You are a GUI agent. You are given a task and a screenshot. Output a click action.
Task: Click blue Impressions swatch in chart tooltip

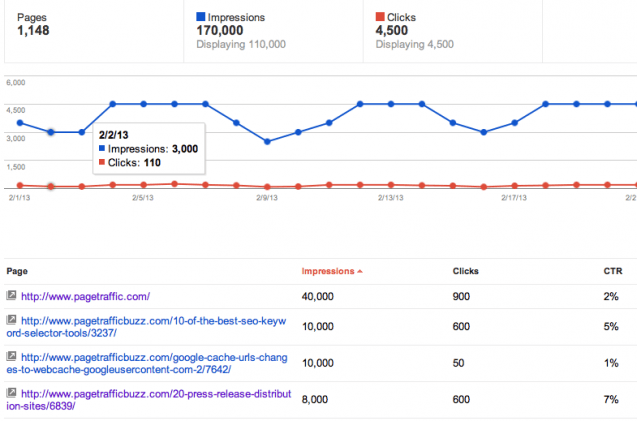coord(100,149)
